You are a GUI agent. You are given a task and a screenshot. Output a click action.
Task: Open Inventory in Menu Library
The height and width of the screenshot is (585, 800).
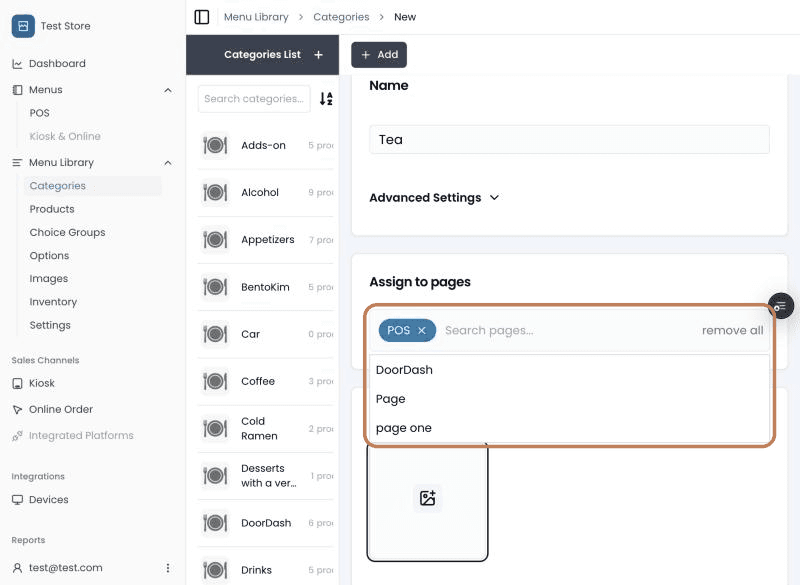coord(53,302)
